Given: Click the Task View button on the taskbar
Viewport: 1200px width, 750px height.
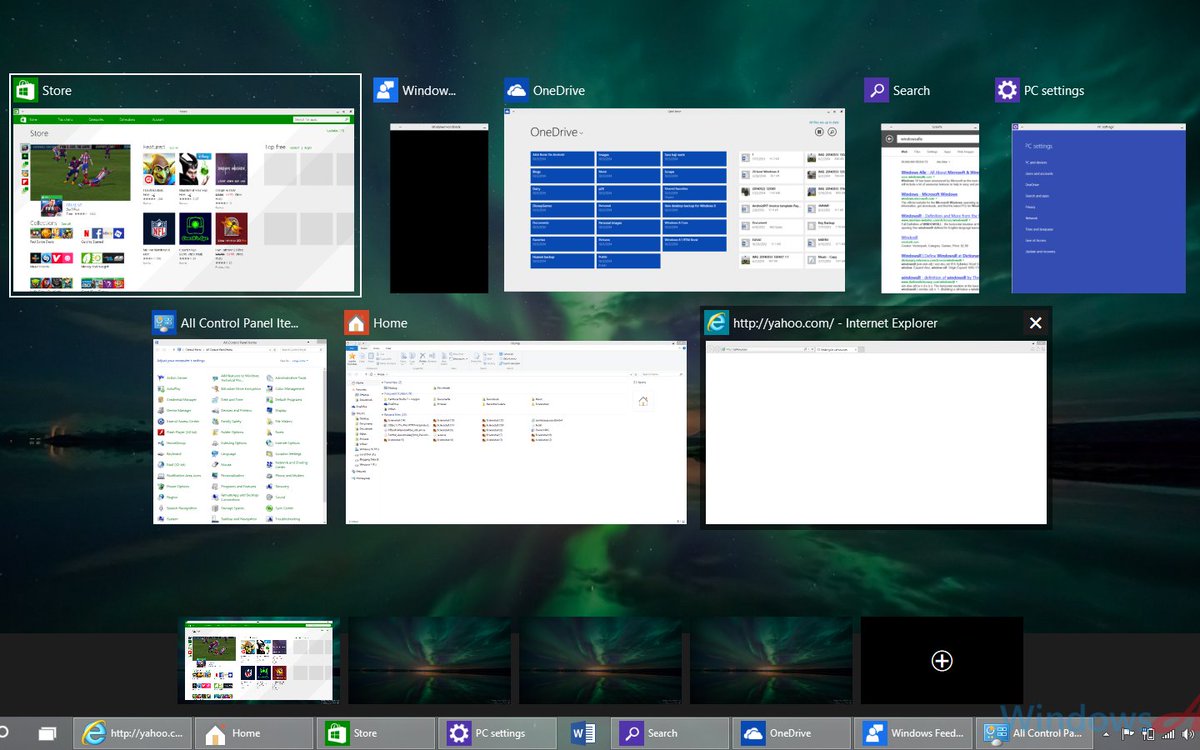Looking at the screenshot, I should (46, 733).
